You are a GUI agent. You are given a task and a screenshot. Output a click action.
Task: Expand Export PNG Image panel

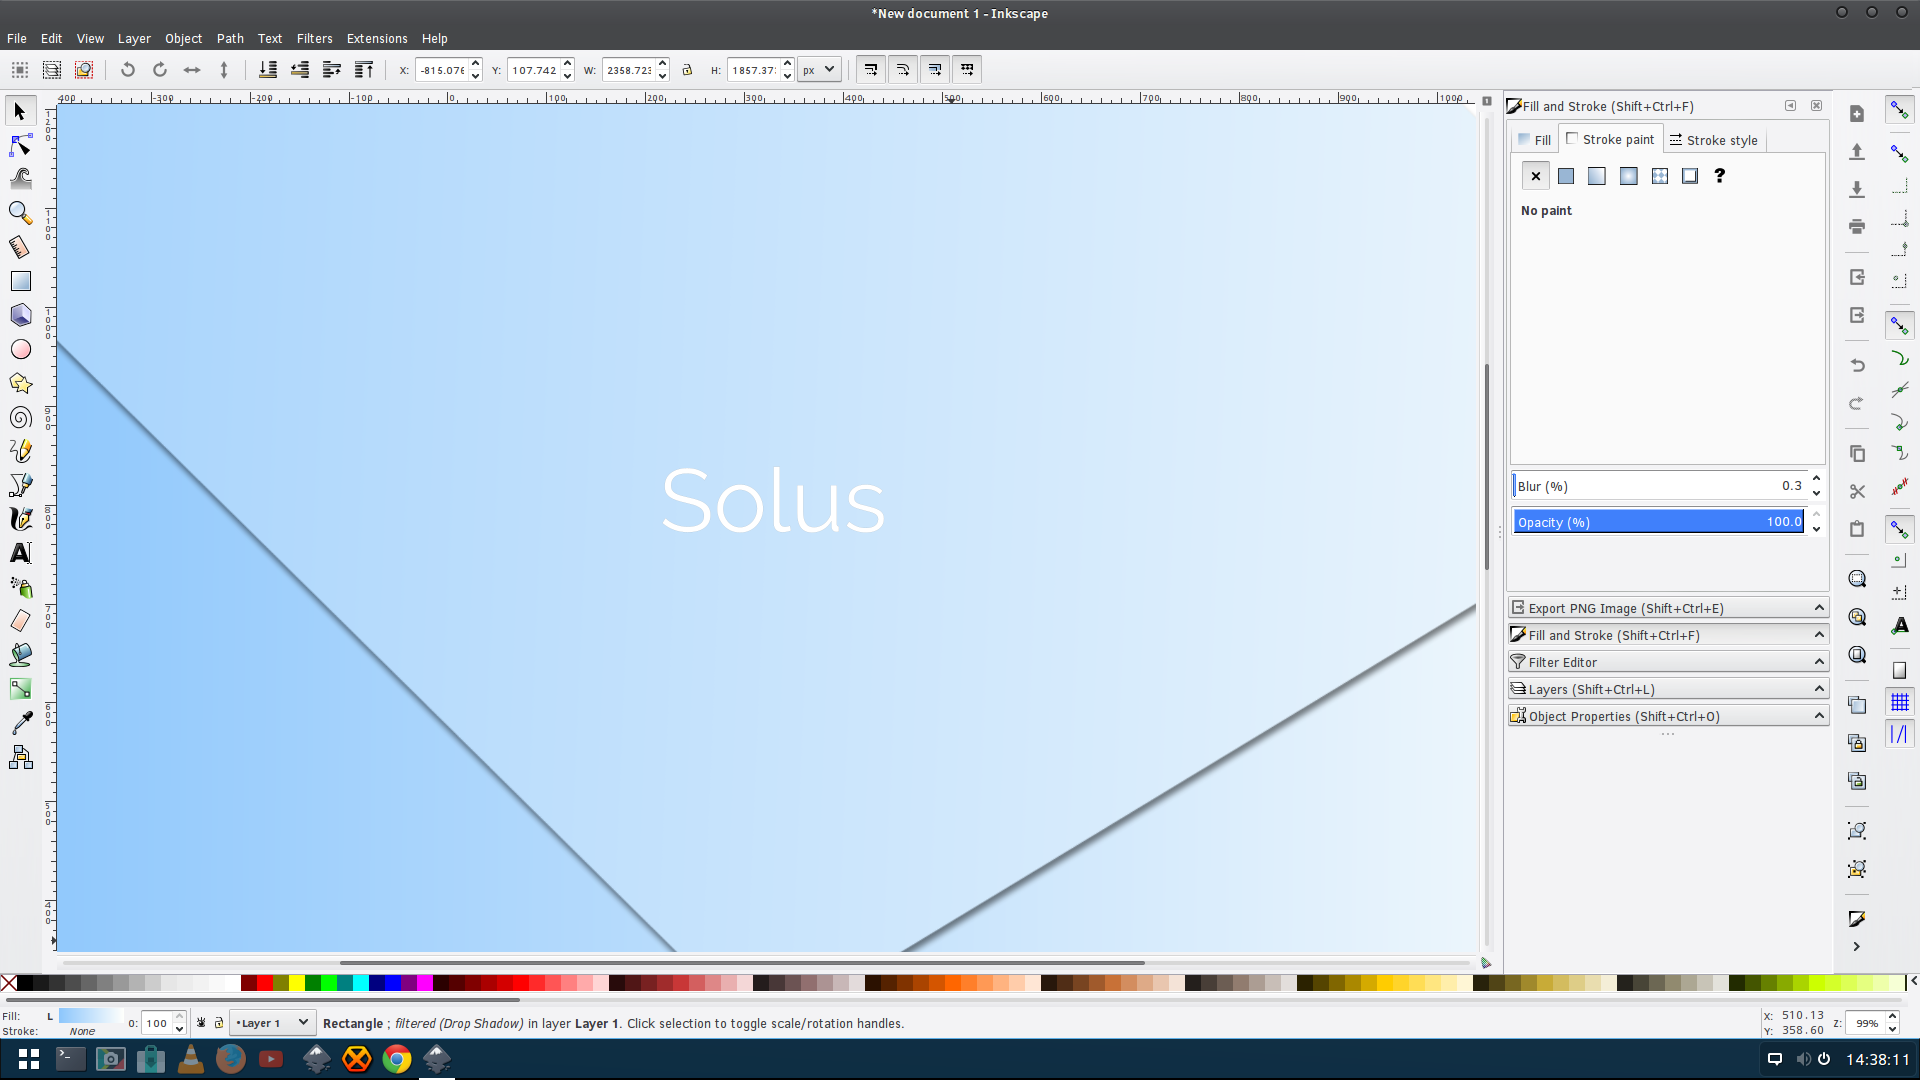click(1668, 608)
